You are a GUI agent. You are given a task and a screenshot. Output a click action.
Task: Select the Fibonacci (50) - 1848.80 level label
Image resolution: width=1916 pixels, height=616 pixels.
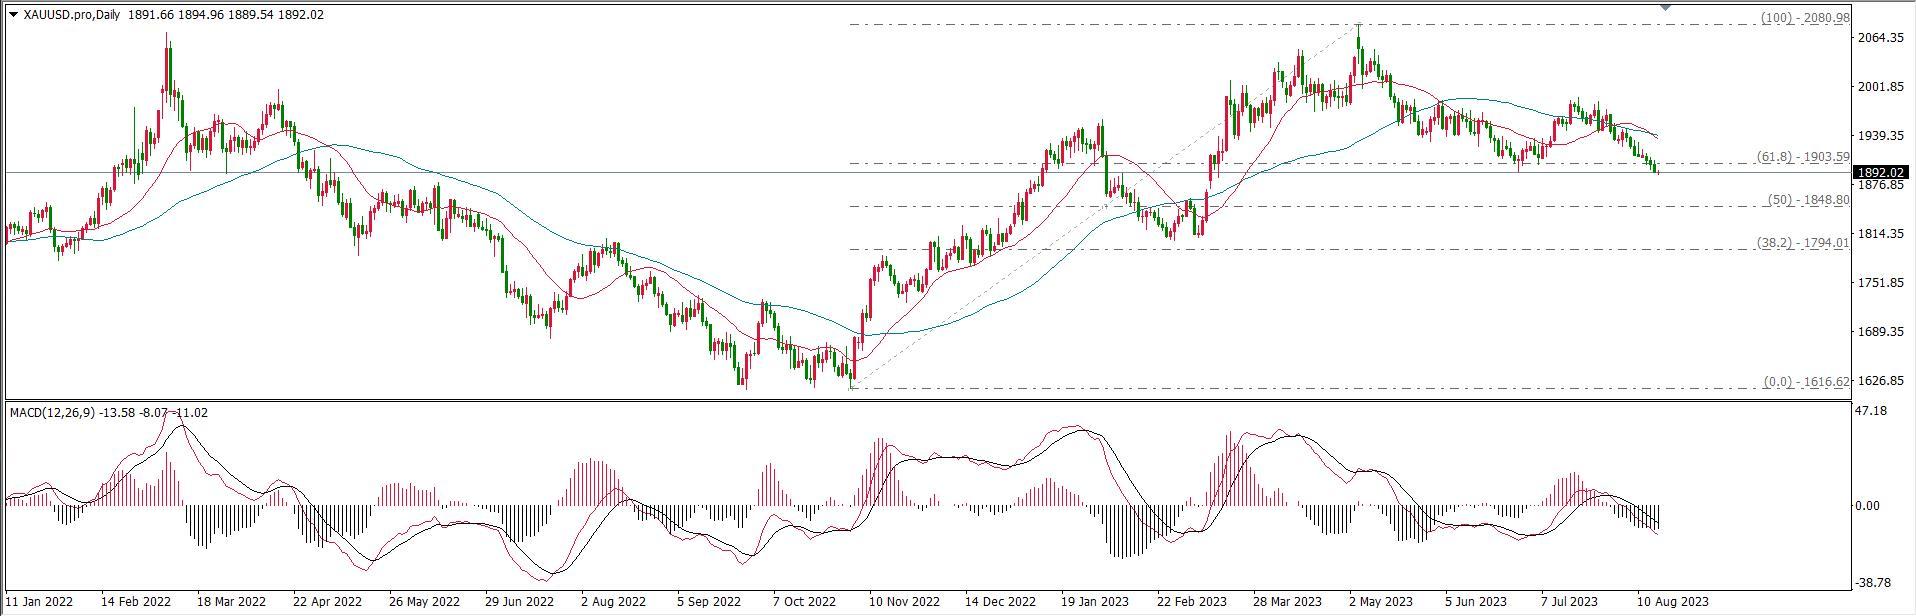(x=1808, y=200)
